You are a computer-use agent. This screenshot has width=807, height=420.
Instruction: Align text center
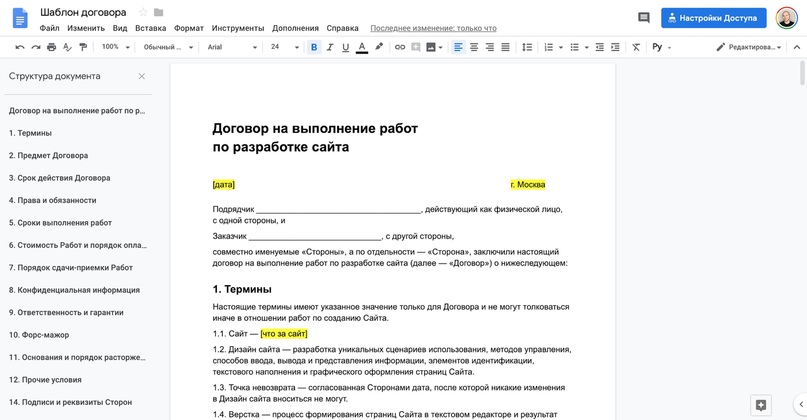coord(474,47)
